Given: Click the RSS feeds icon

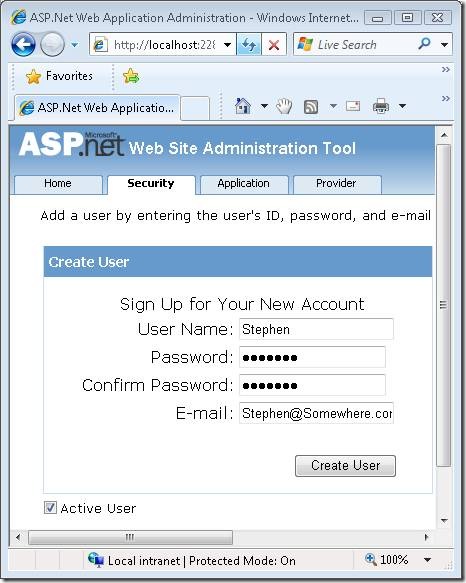Looking at the screenshot, I should pyautogui.click(x=311, y=107).
